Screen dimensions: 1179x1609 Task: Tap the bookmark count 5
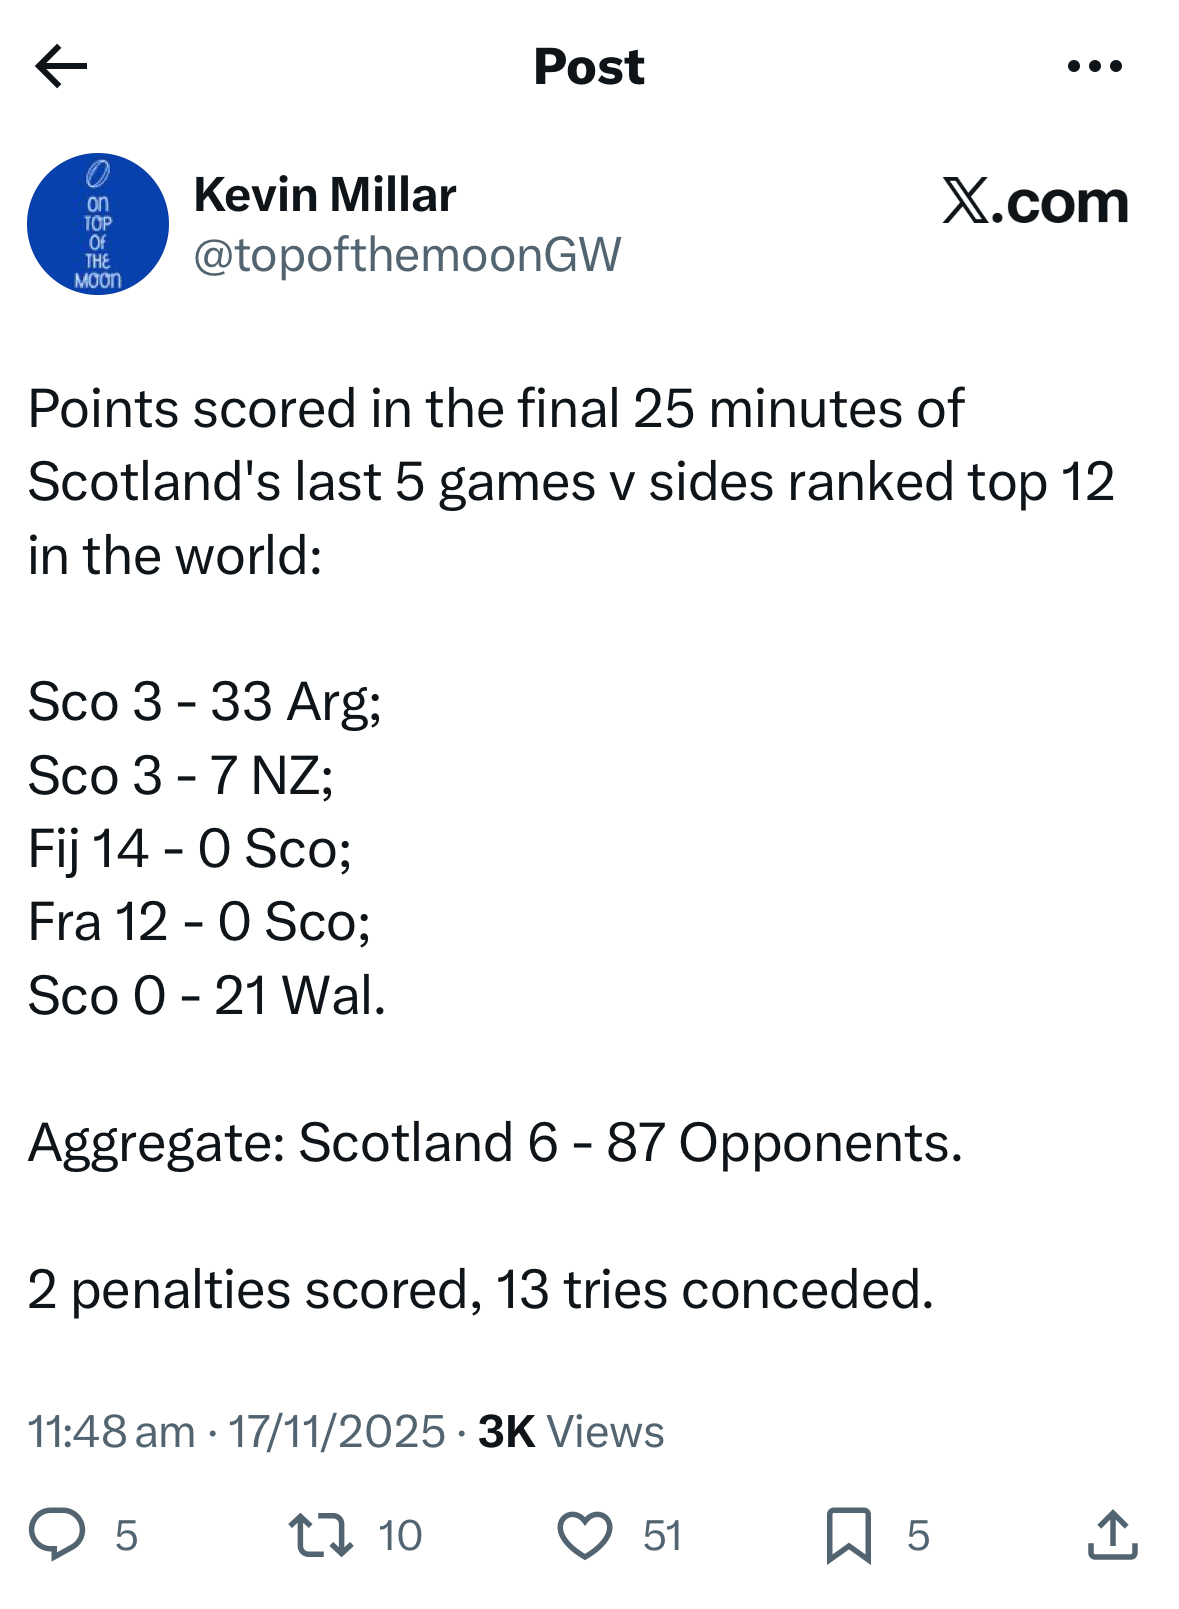[x=918, y=1536]
